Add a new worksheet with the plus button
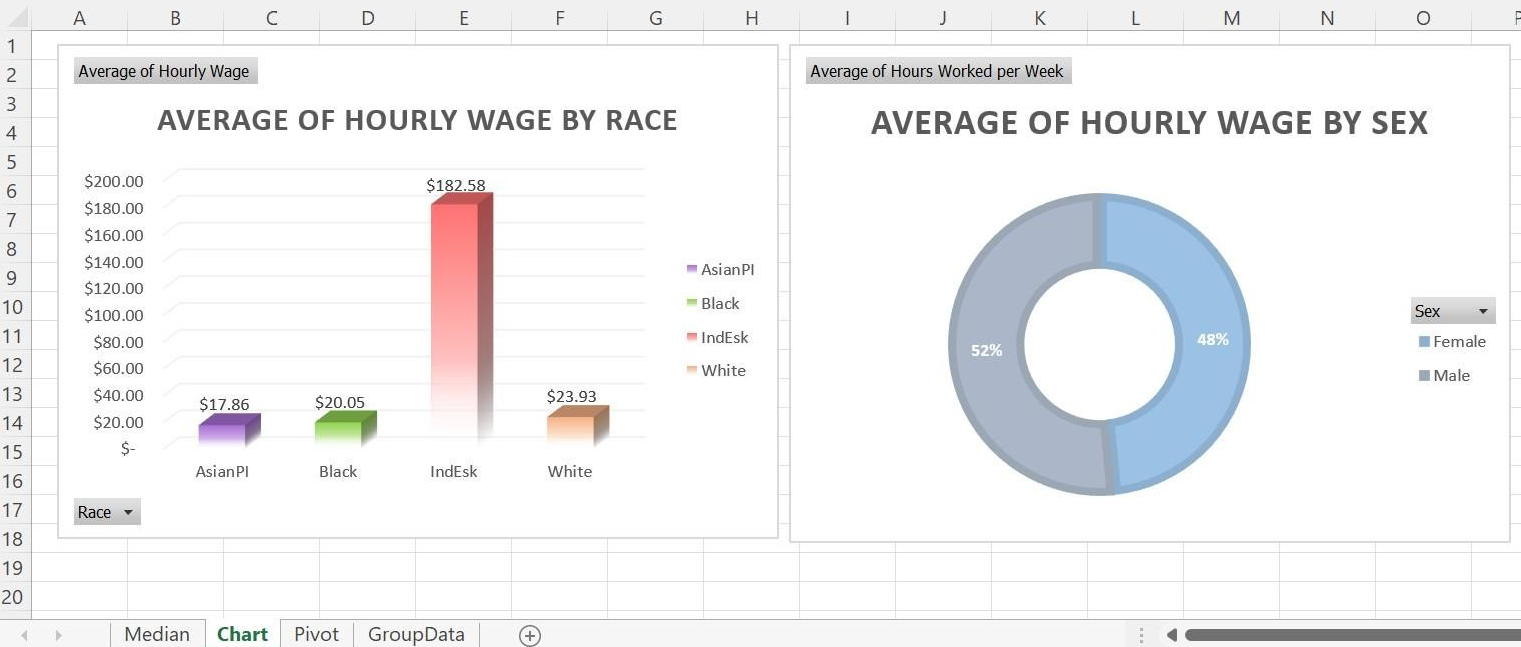1521x647 pixels. pyautogui.click(x=530, y=635)
